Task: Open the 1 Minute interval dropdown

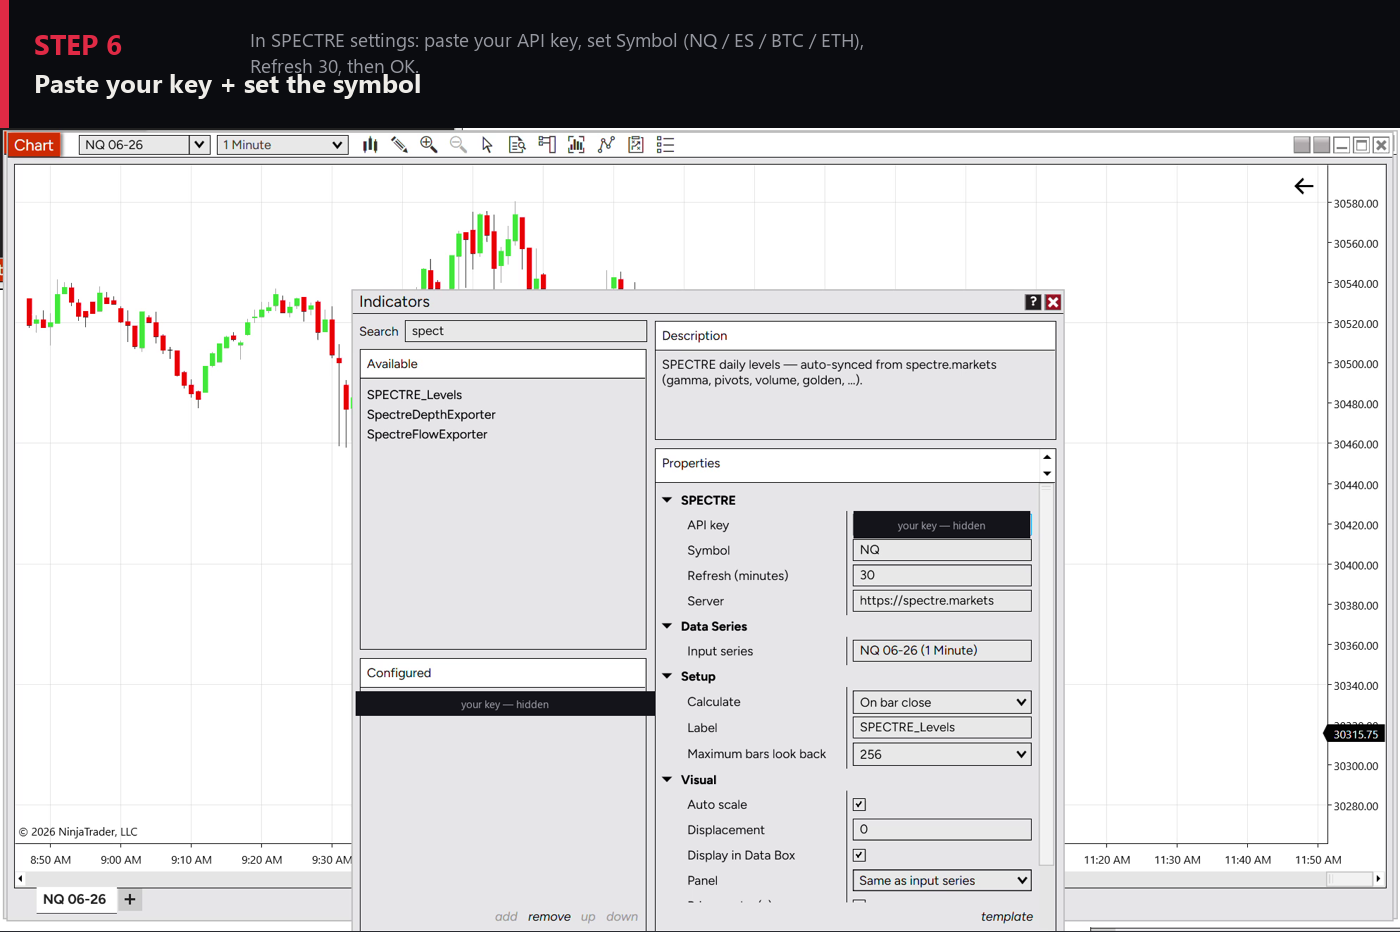Action: (283, 145)
